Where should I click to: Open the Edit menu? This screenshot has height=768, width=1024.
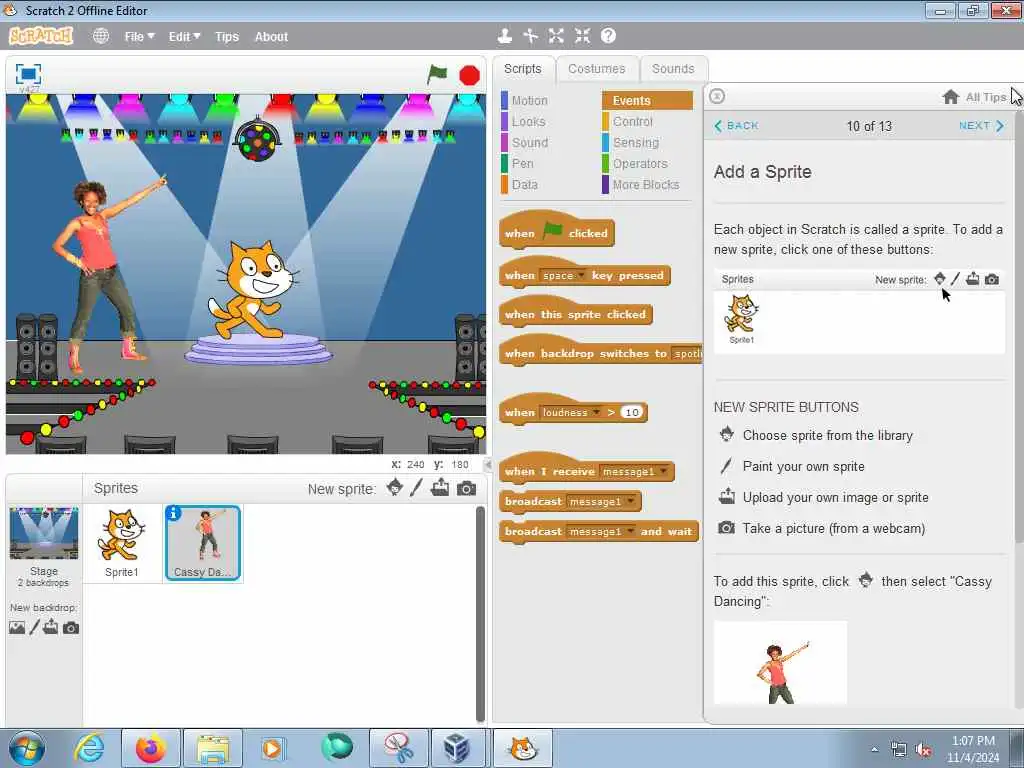[184, 37]
